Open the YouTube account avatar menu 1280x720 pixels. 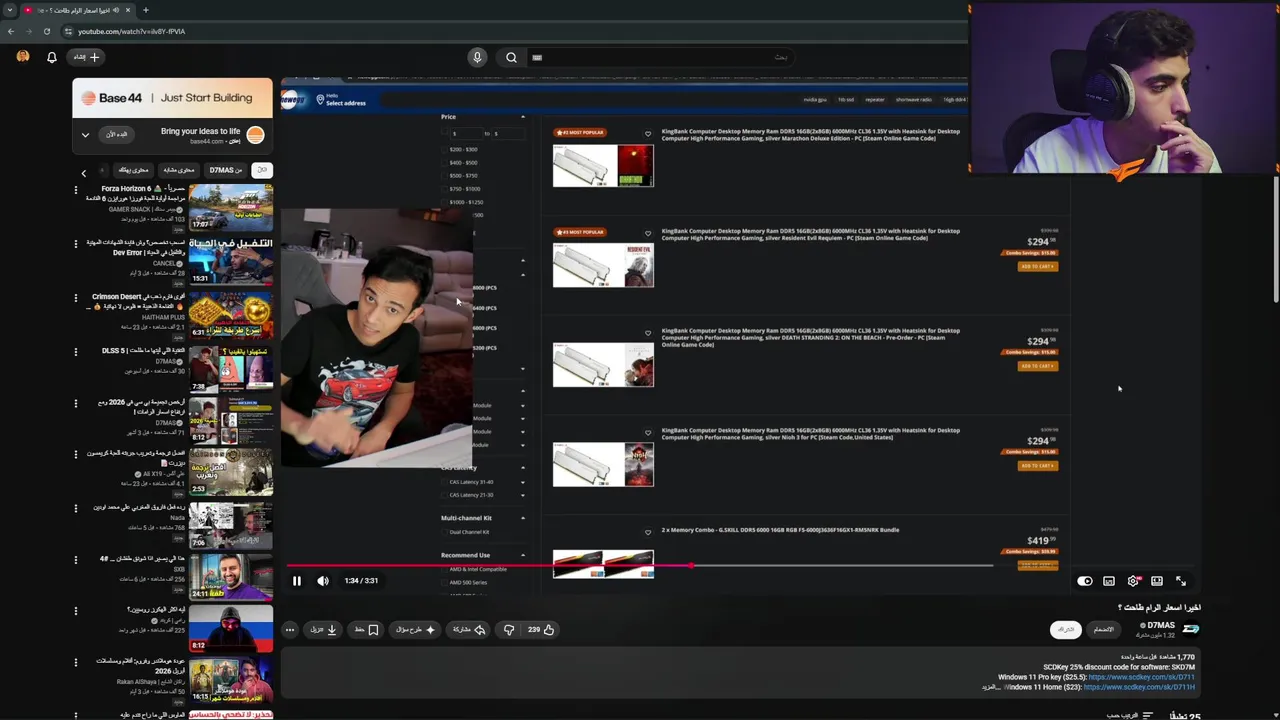click(23, 57)
